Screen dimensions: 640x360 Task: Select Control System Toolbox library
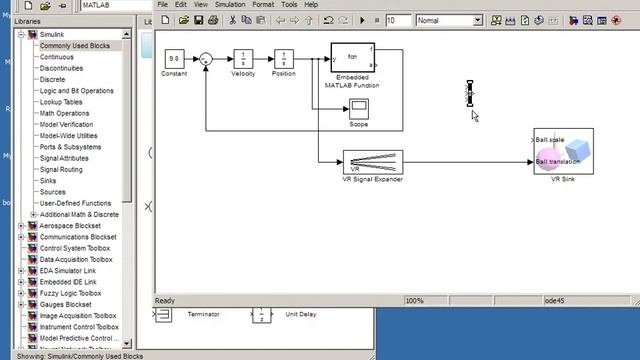pyautogui.click(x=75, y=248)
